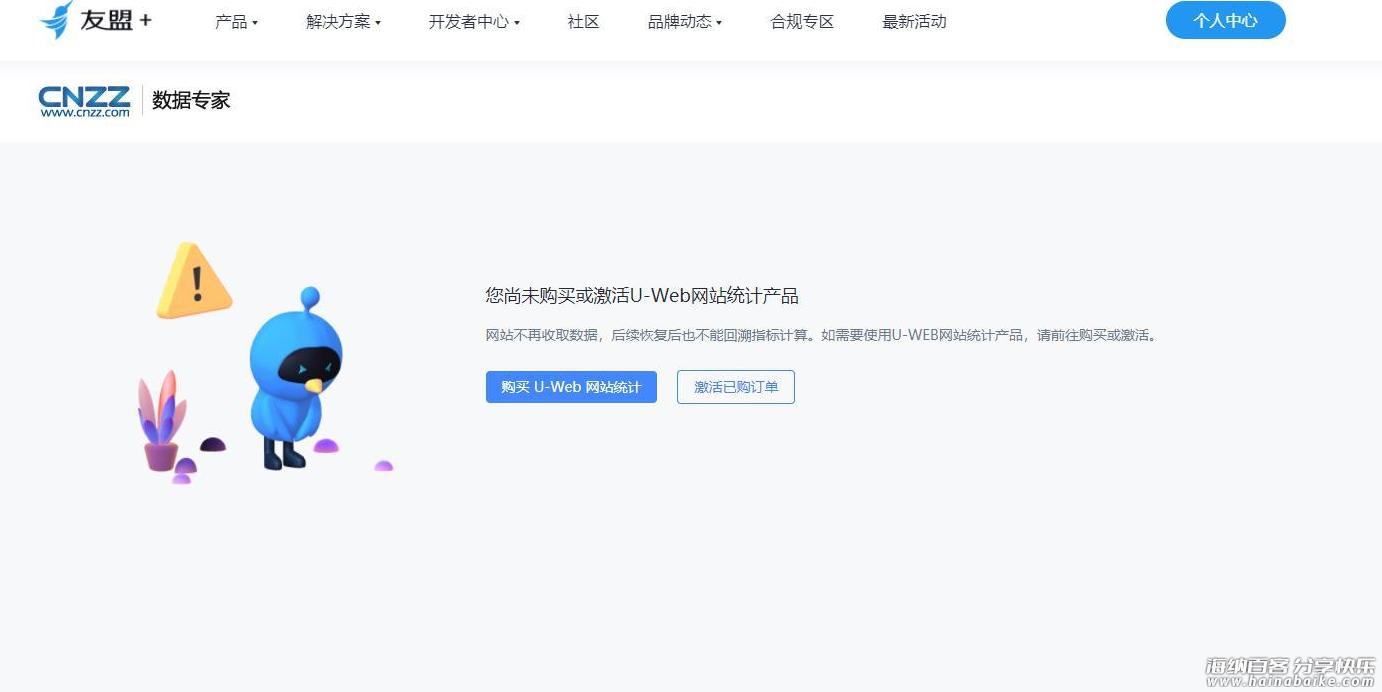1382x692 pixels.
Task: Open the 开发者中心 dropdown
Action: [474, 22]
